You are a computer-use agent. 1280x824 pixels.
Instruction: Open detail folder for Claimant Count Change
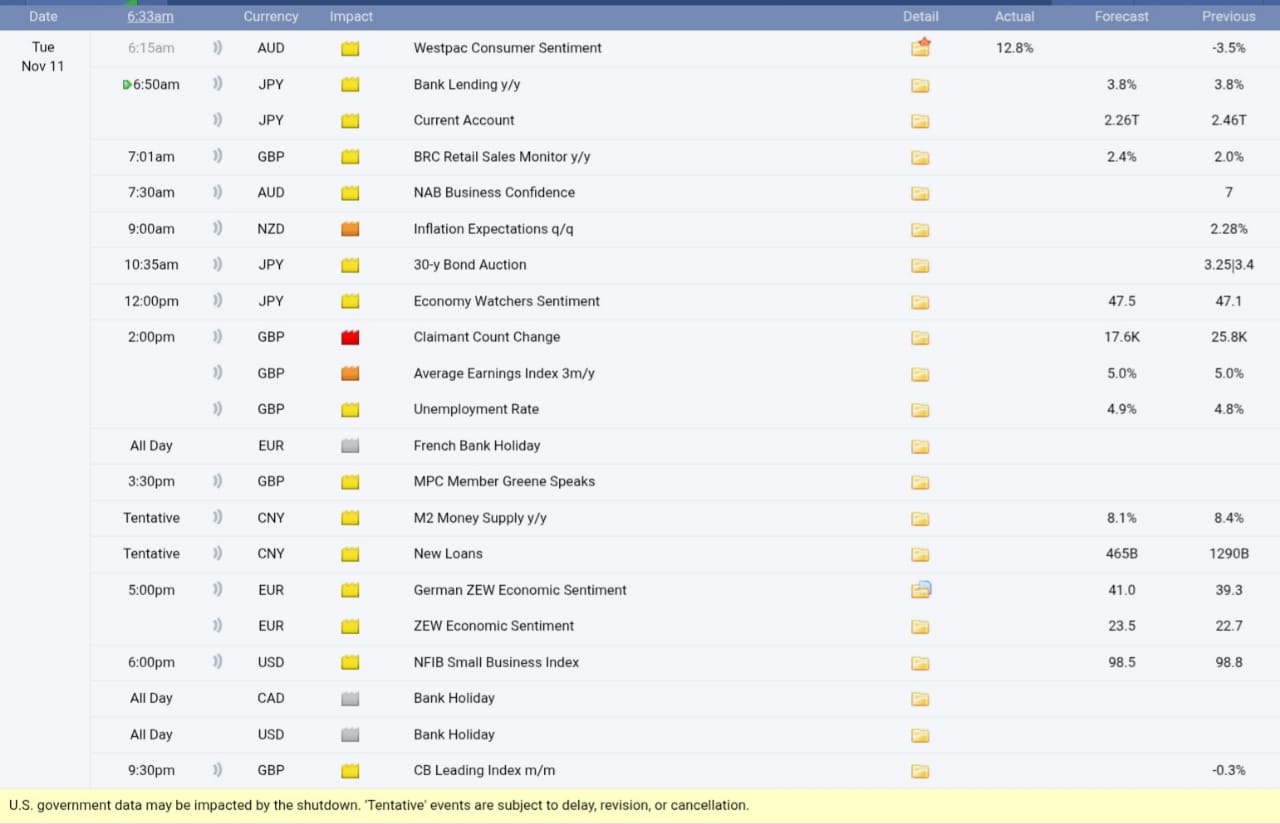[920, 338]
